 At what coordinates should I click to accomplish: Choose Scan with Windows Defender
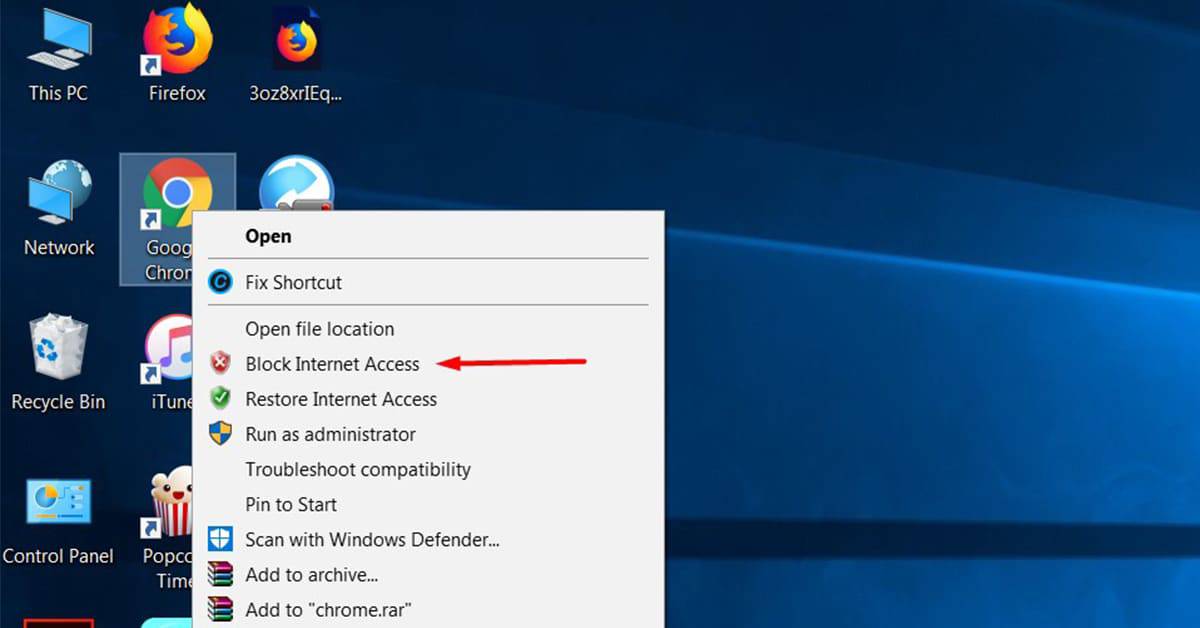click(x=427, y=540)
